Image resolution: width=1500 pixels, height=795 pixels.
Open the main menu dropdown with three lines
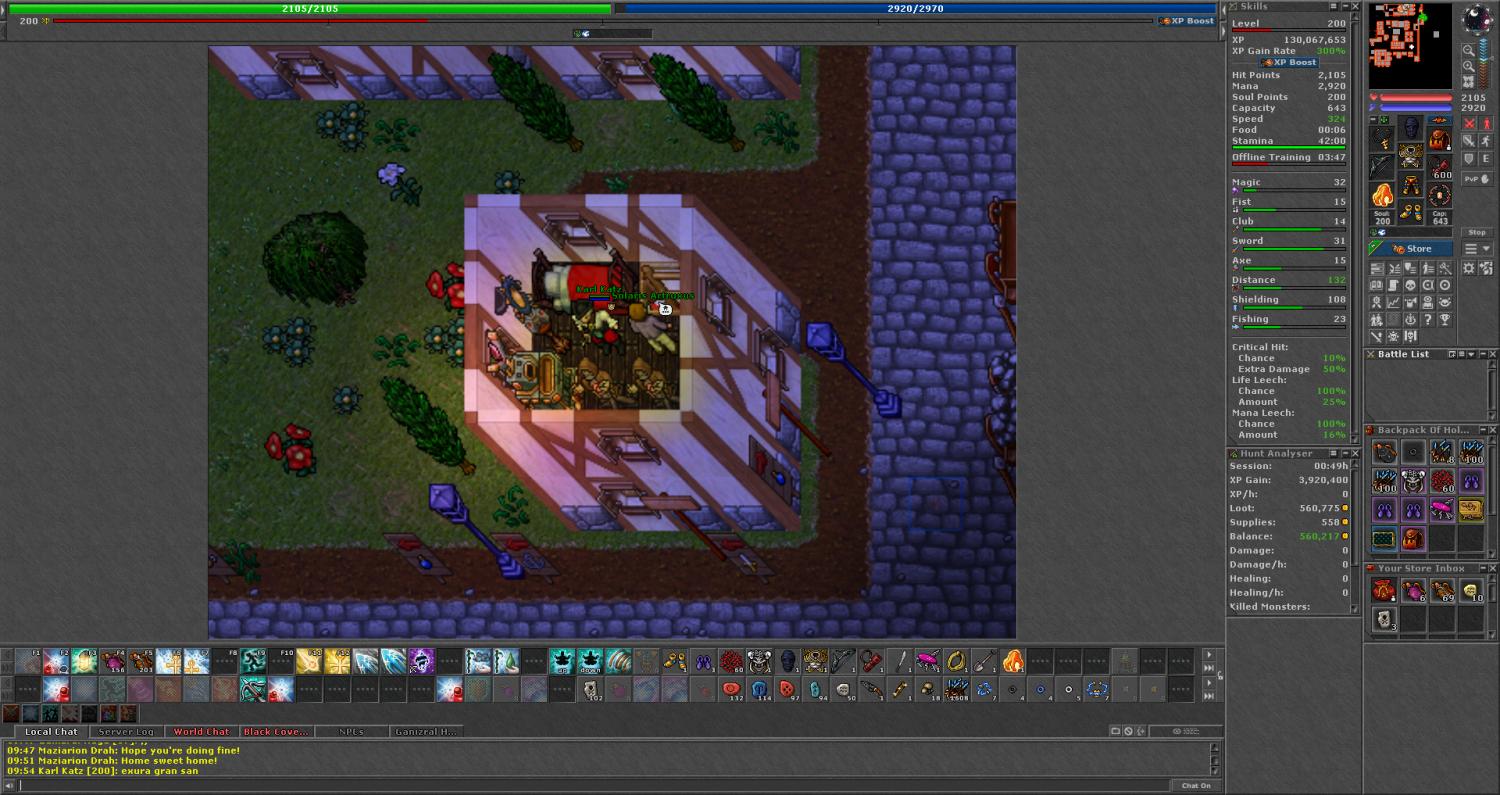tap(1478, 248)
